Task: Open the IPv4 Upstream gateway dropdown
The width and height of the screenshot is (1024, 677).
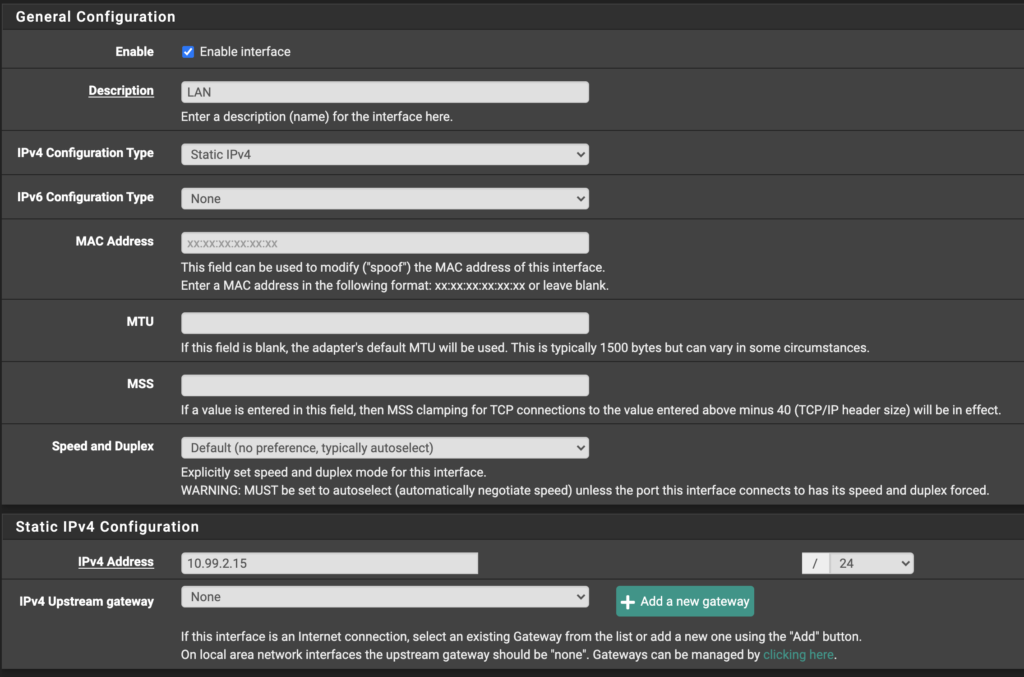Action: pyautogui.click(x=384, y=597)
